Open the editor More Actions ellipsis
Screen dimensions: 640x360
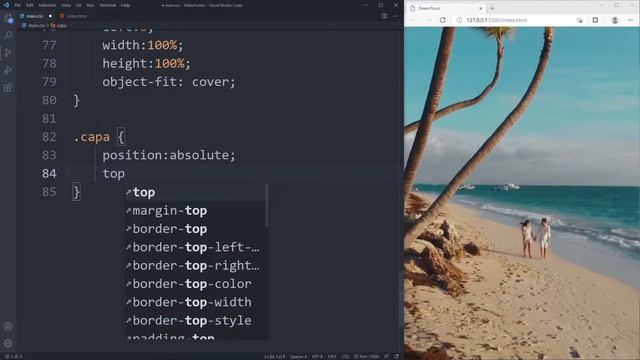coord(395,16)
